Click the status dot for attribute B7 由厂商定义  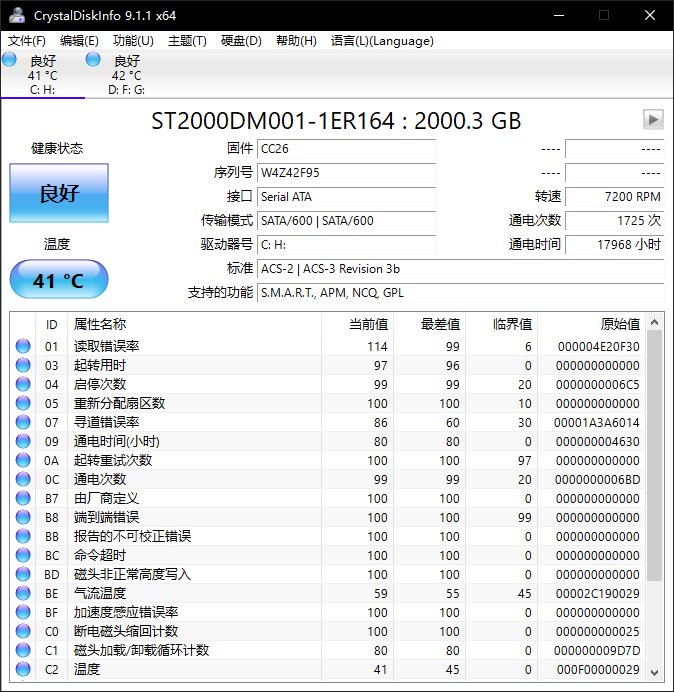click(23, 498)
